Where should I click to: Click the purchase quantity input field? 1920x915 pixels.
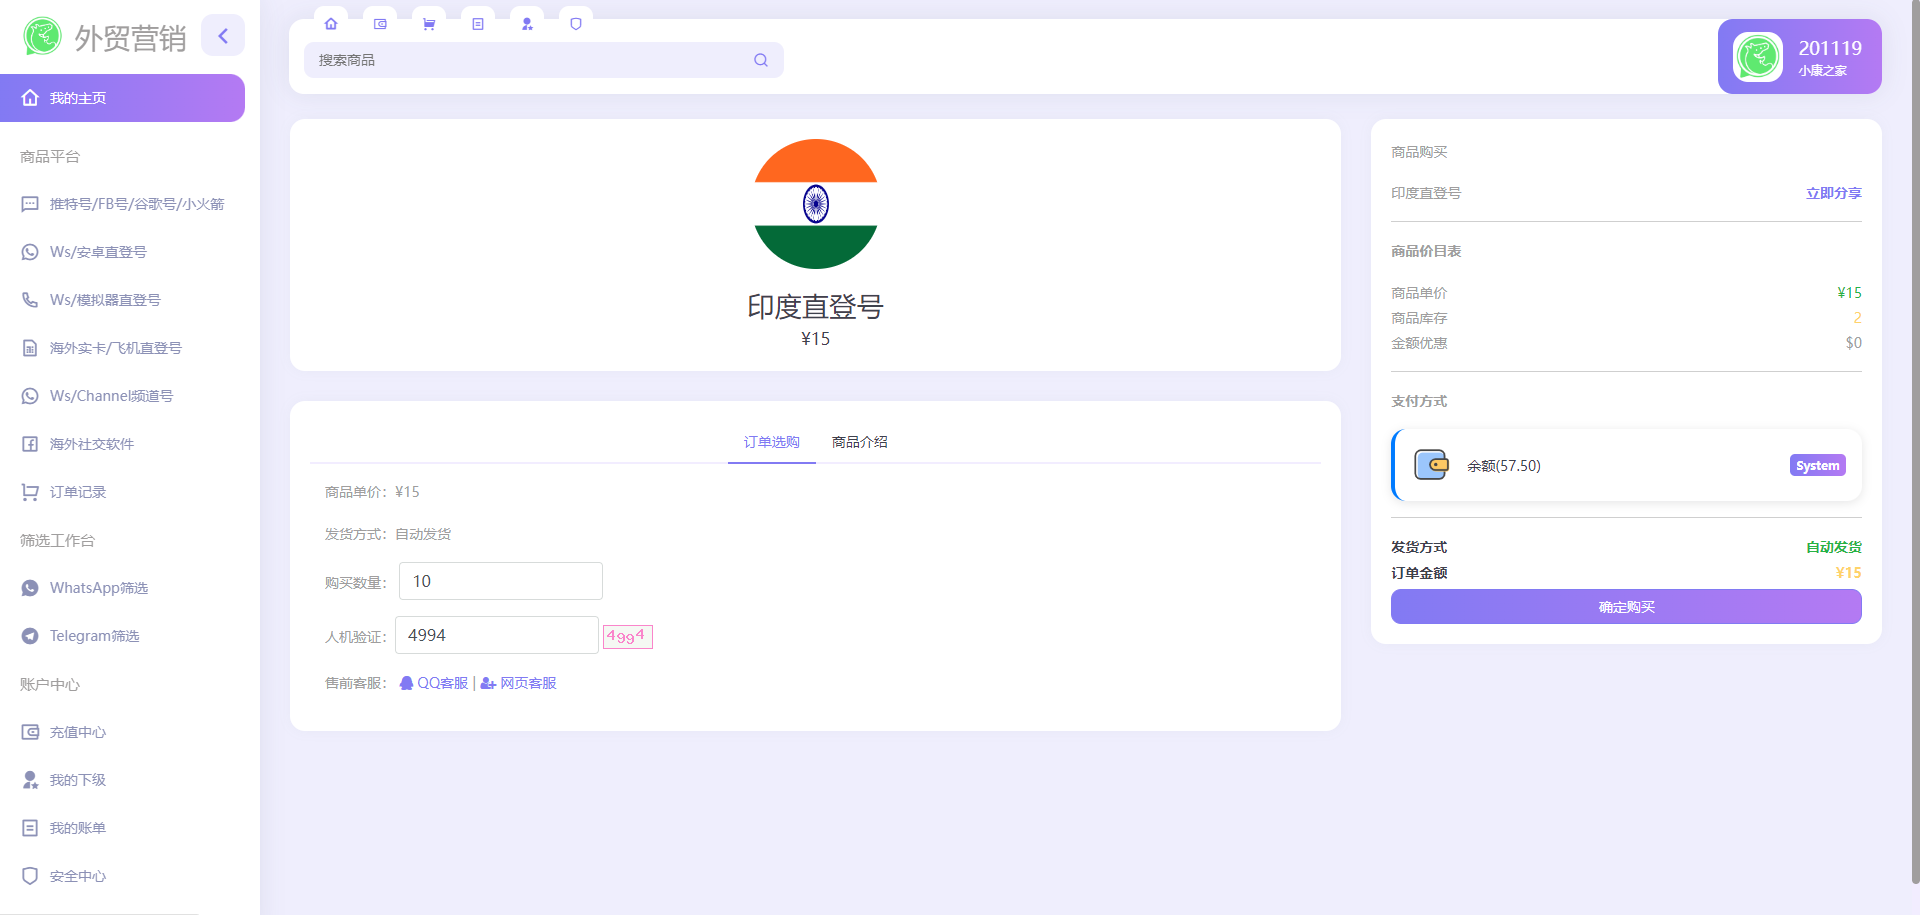[500, 580]
